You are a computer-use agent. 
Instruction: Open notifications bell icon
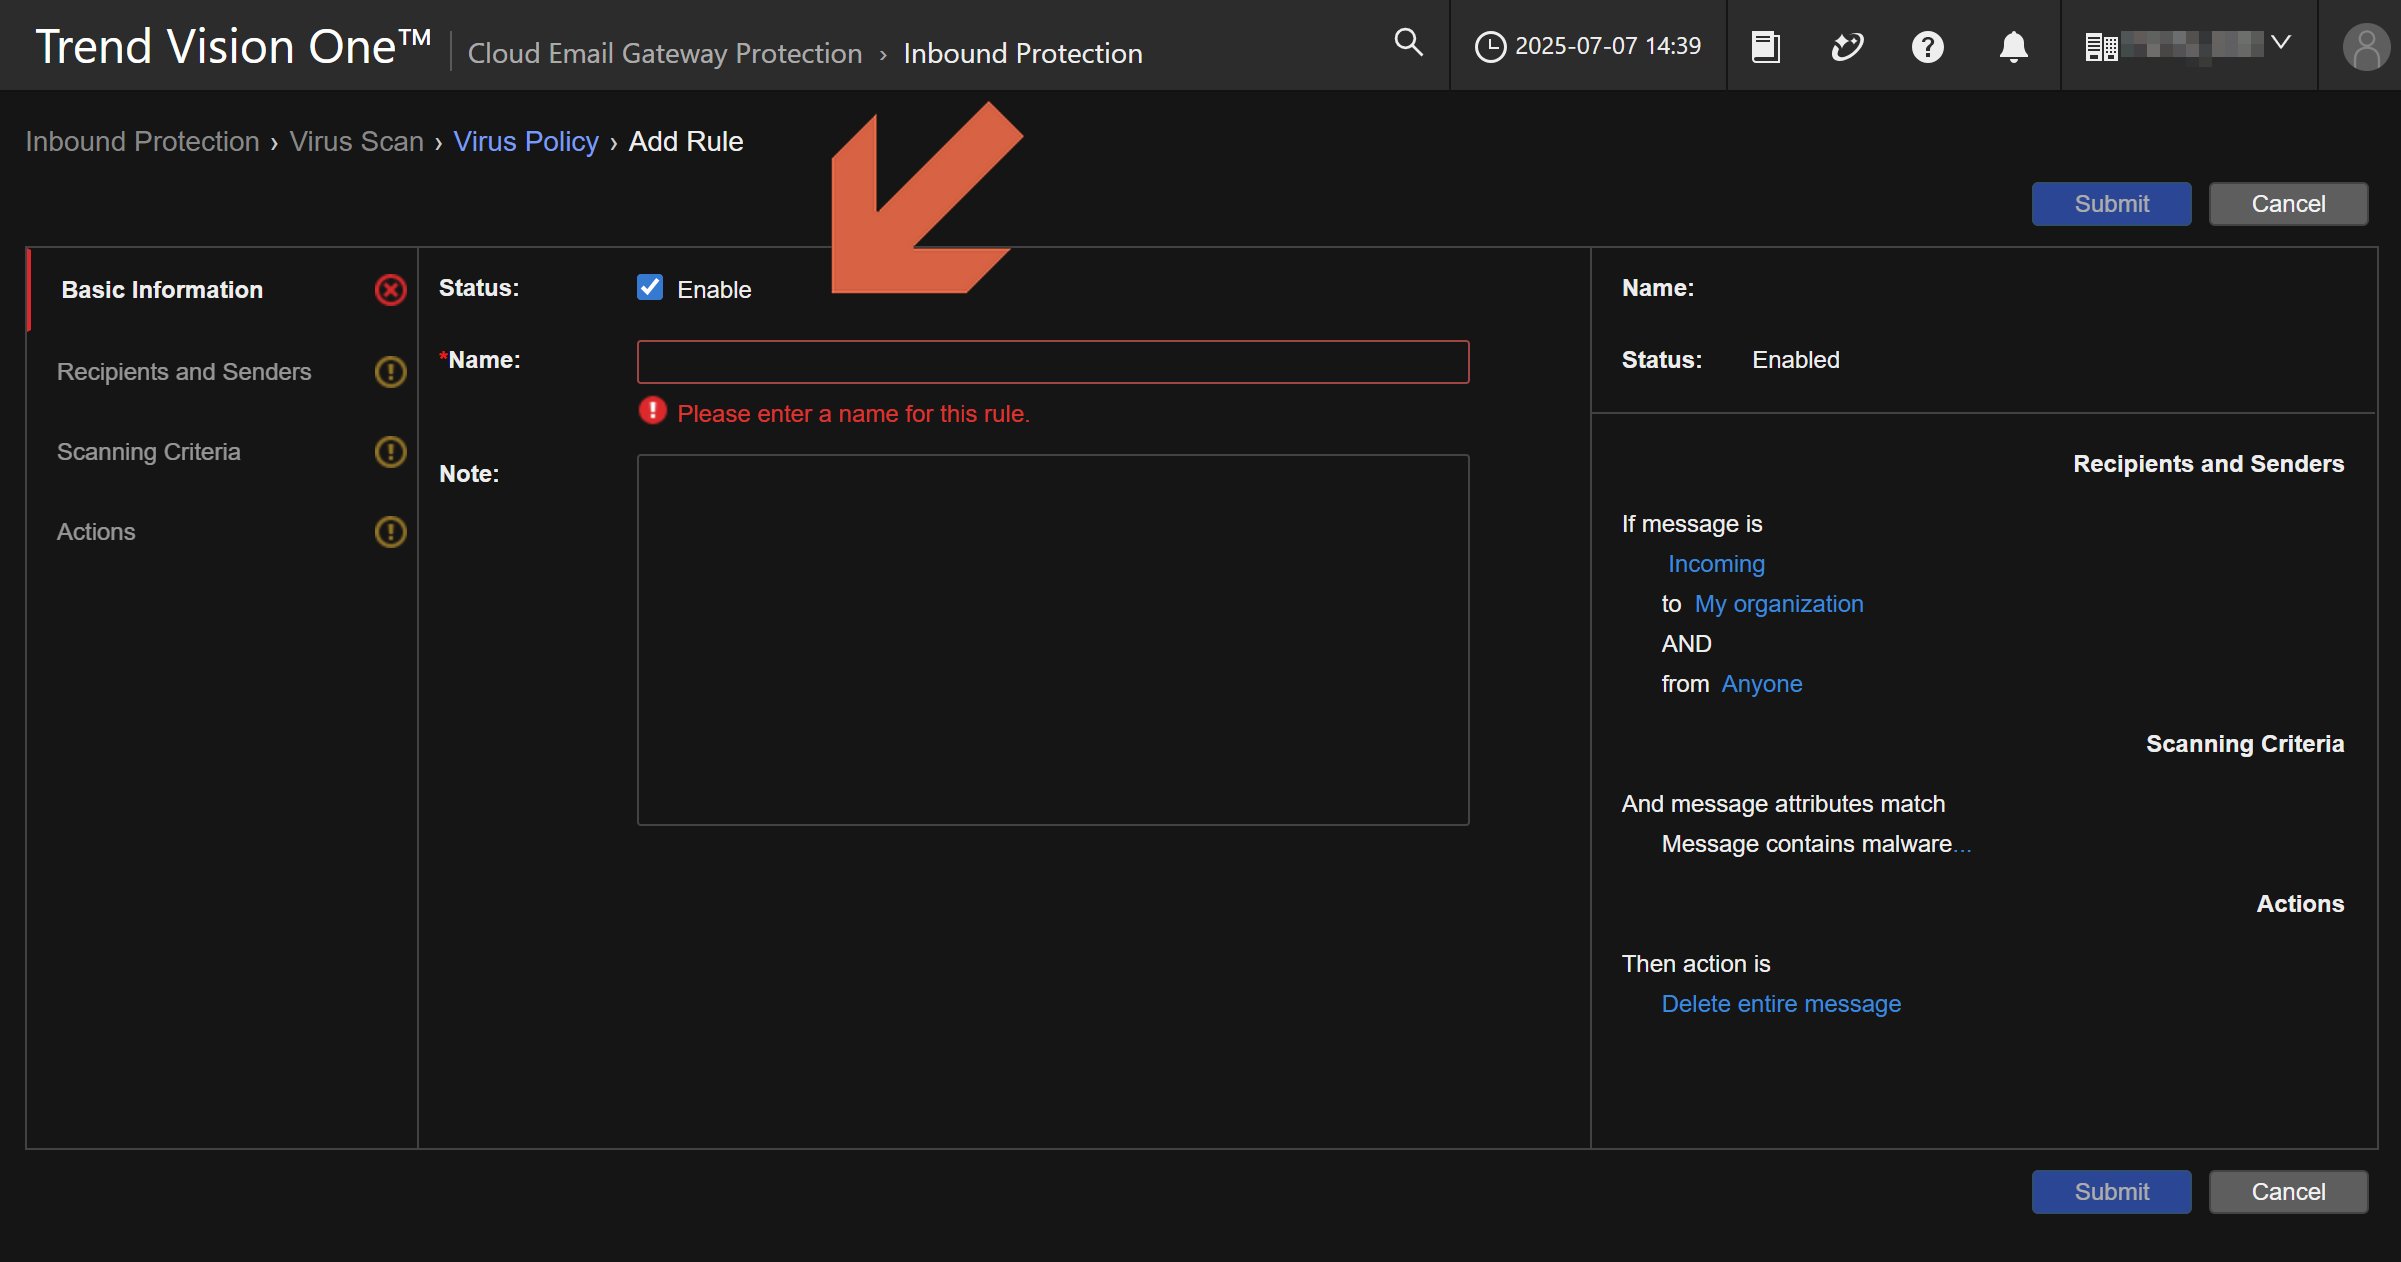[x=2013, y=47]
